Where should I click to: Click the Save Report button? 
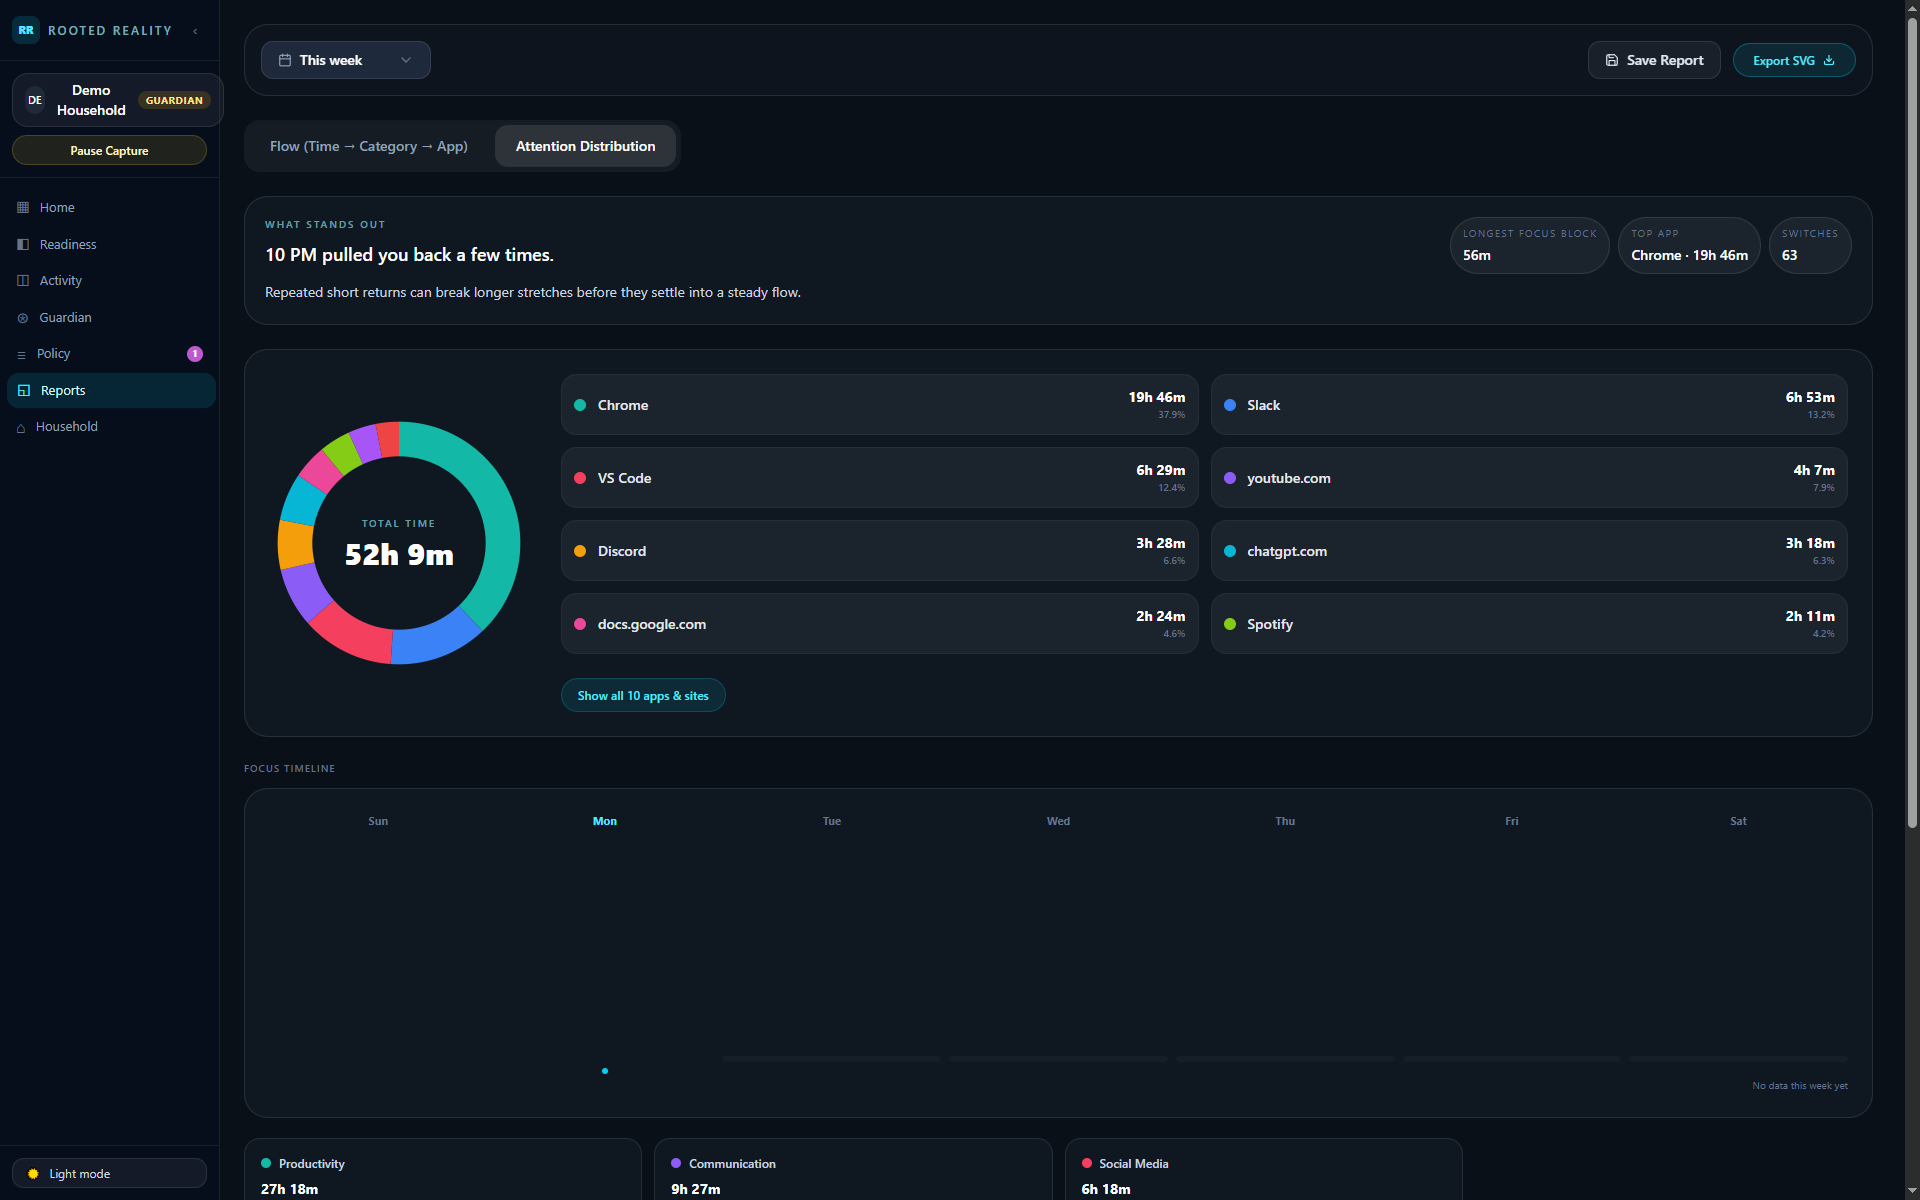pos(1653,60)
